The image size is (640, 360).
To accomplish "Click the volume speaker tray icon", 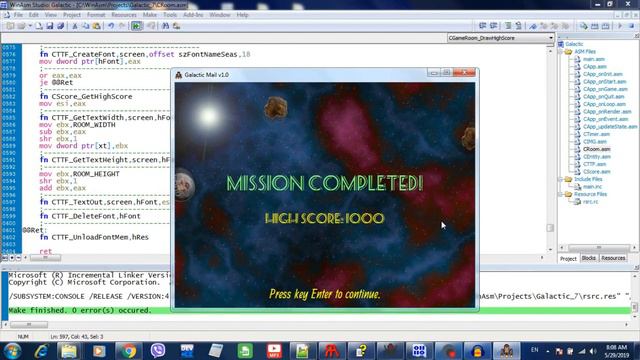I will pos(593,351).
